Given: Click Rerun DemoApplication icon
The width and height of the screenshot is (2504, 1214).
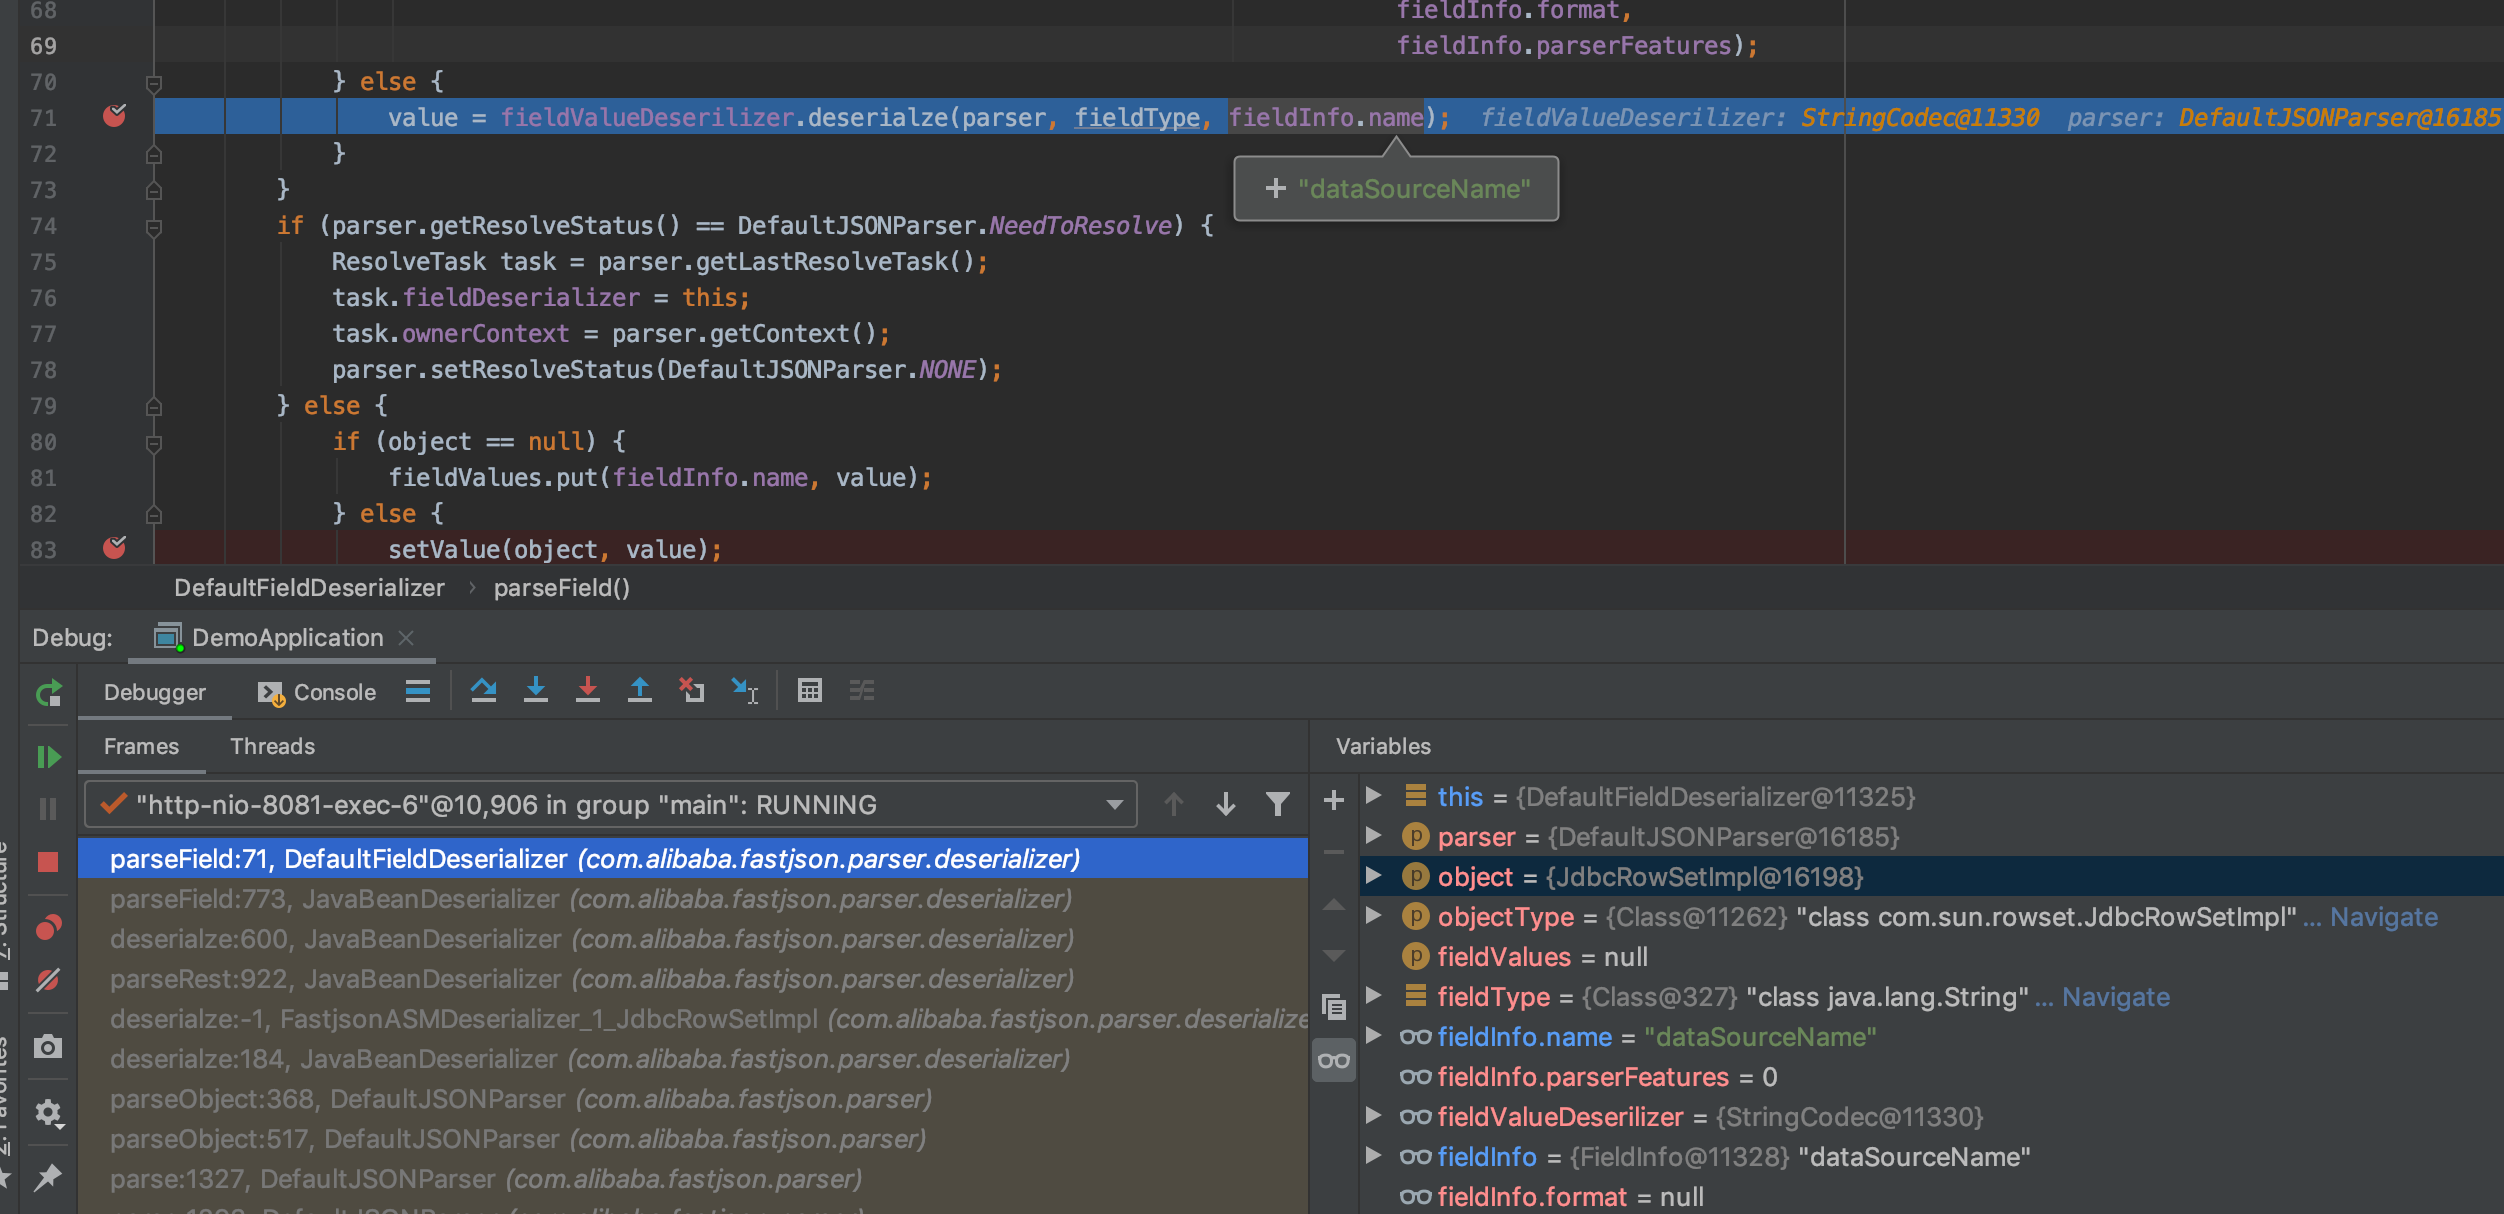Looking at the screenshot, I should tap(48, 693).
